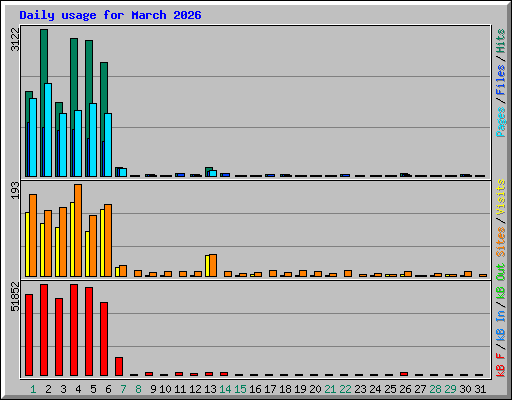The height and width of the screenshot is (400, 512).
Task: Click green day label '15'
Action: pyautogui.click(x=240, y=389)
